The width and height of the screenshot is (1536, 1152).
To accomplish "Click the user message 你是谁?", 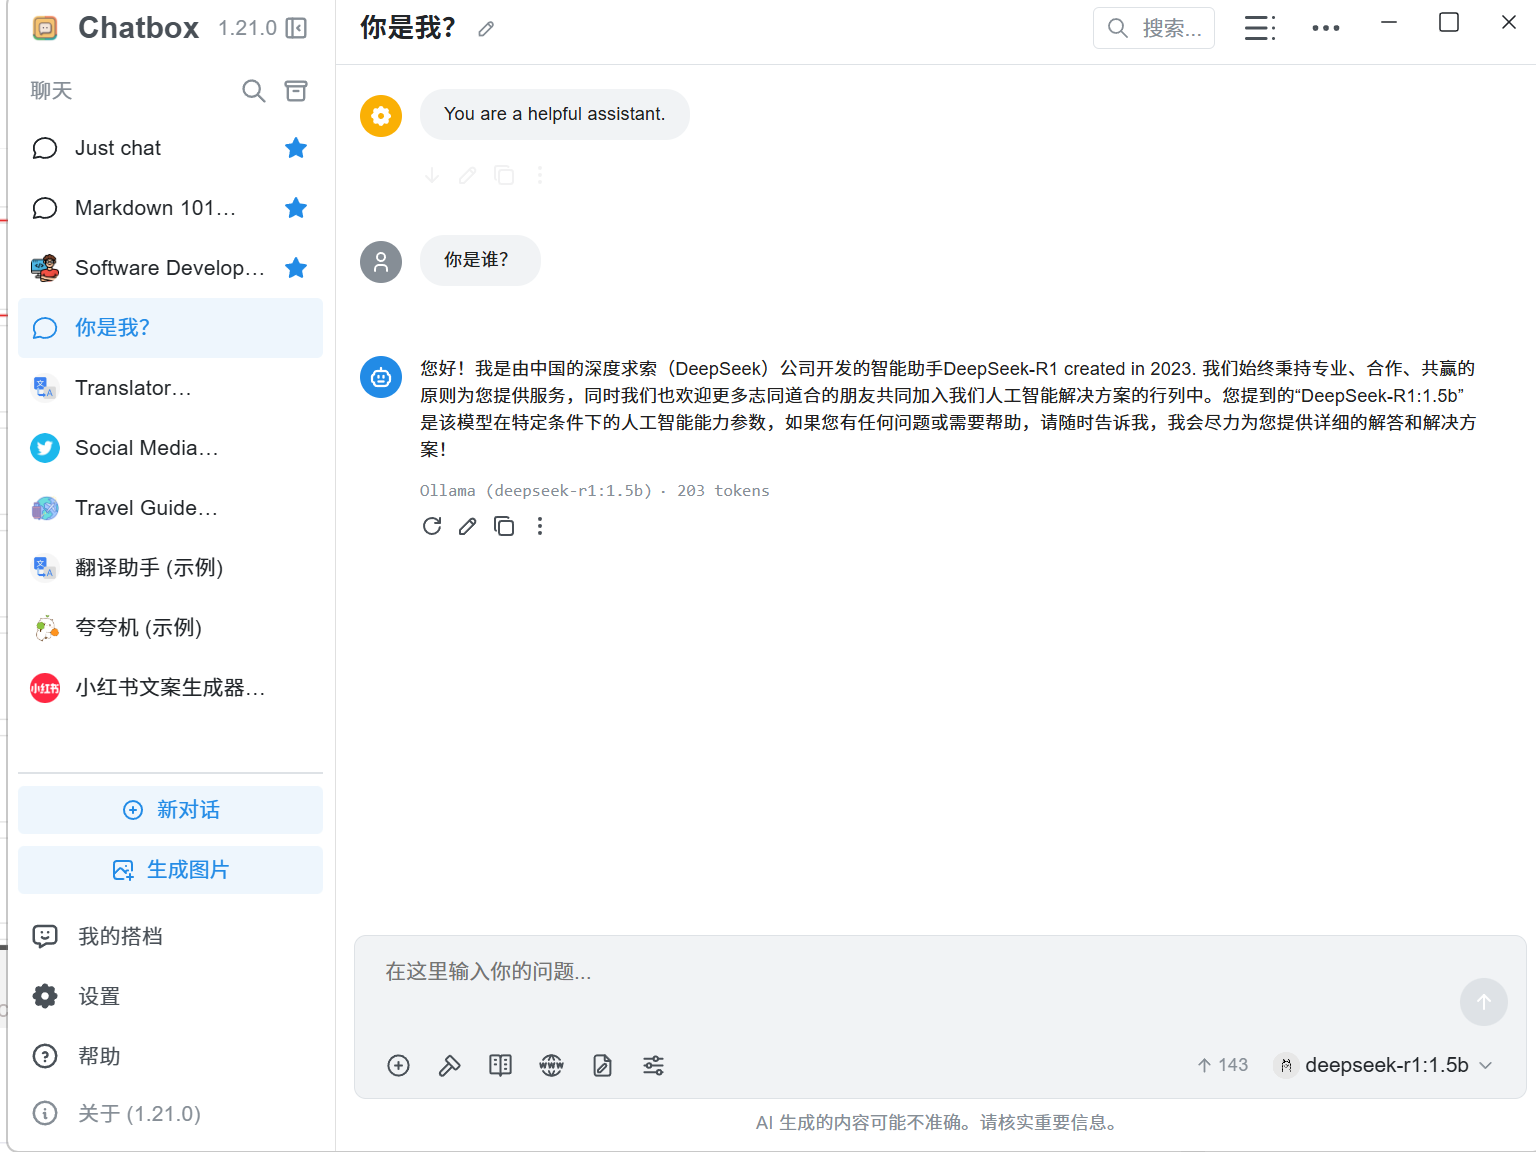I will [x=480, y=260].
